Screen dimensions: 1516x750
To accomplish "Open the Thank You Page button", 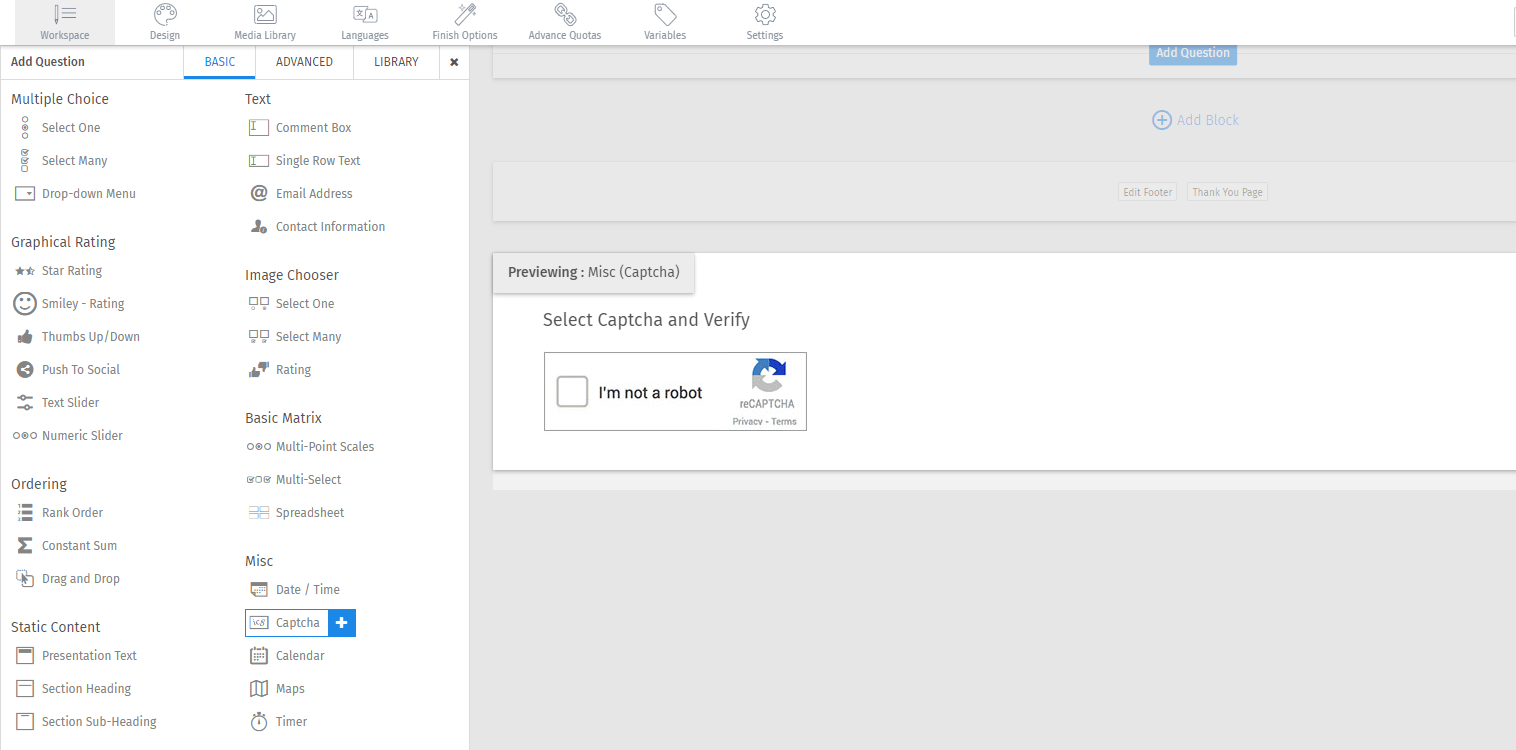I will coord(1227,192).
